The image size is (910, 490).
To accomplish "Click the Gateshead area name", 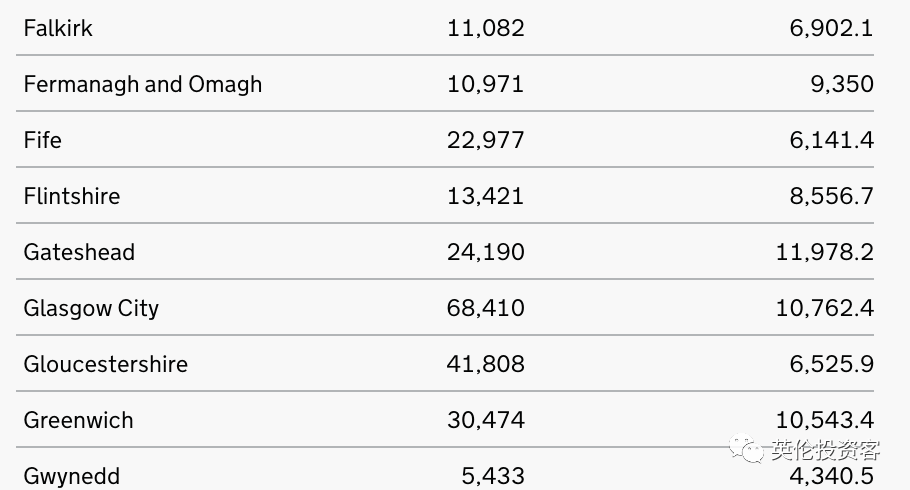I will pyautogui.click(x=80, y=252).
